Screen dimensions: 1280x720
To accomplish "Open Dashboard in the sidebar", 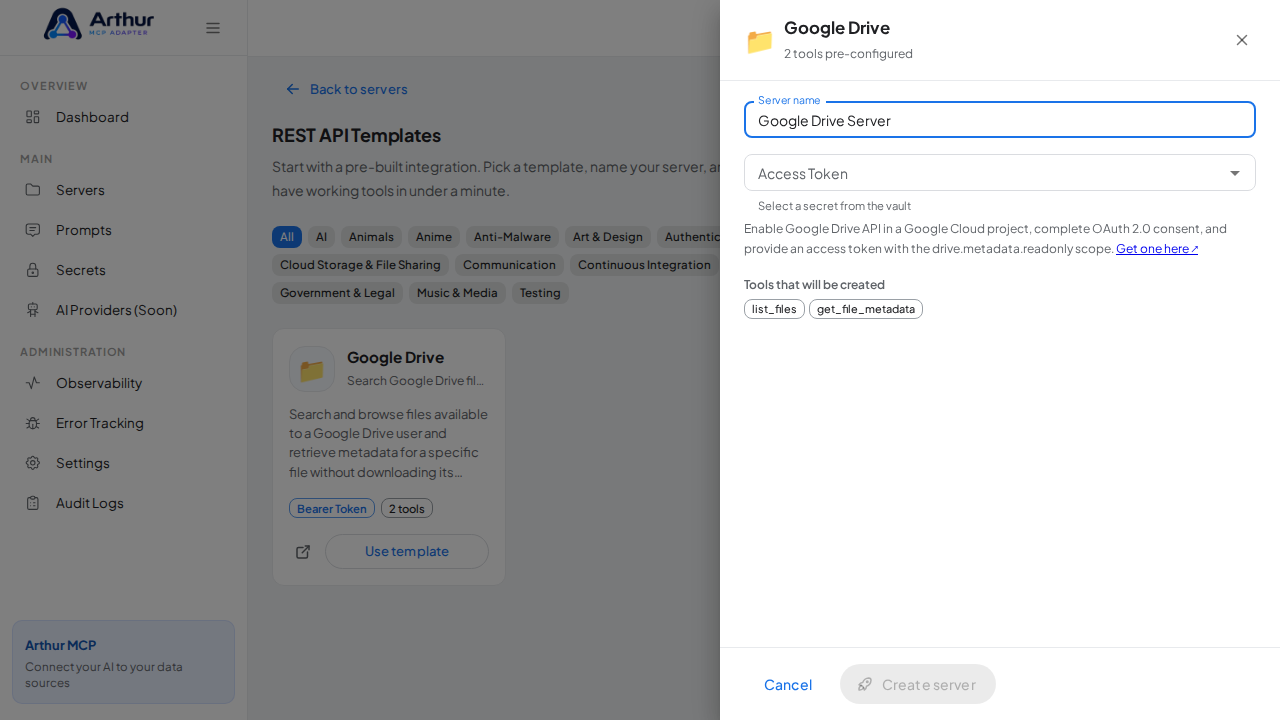I will (x=124, y=117).
